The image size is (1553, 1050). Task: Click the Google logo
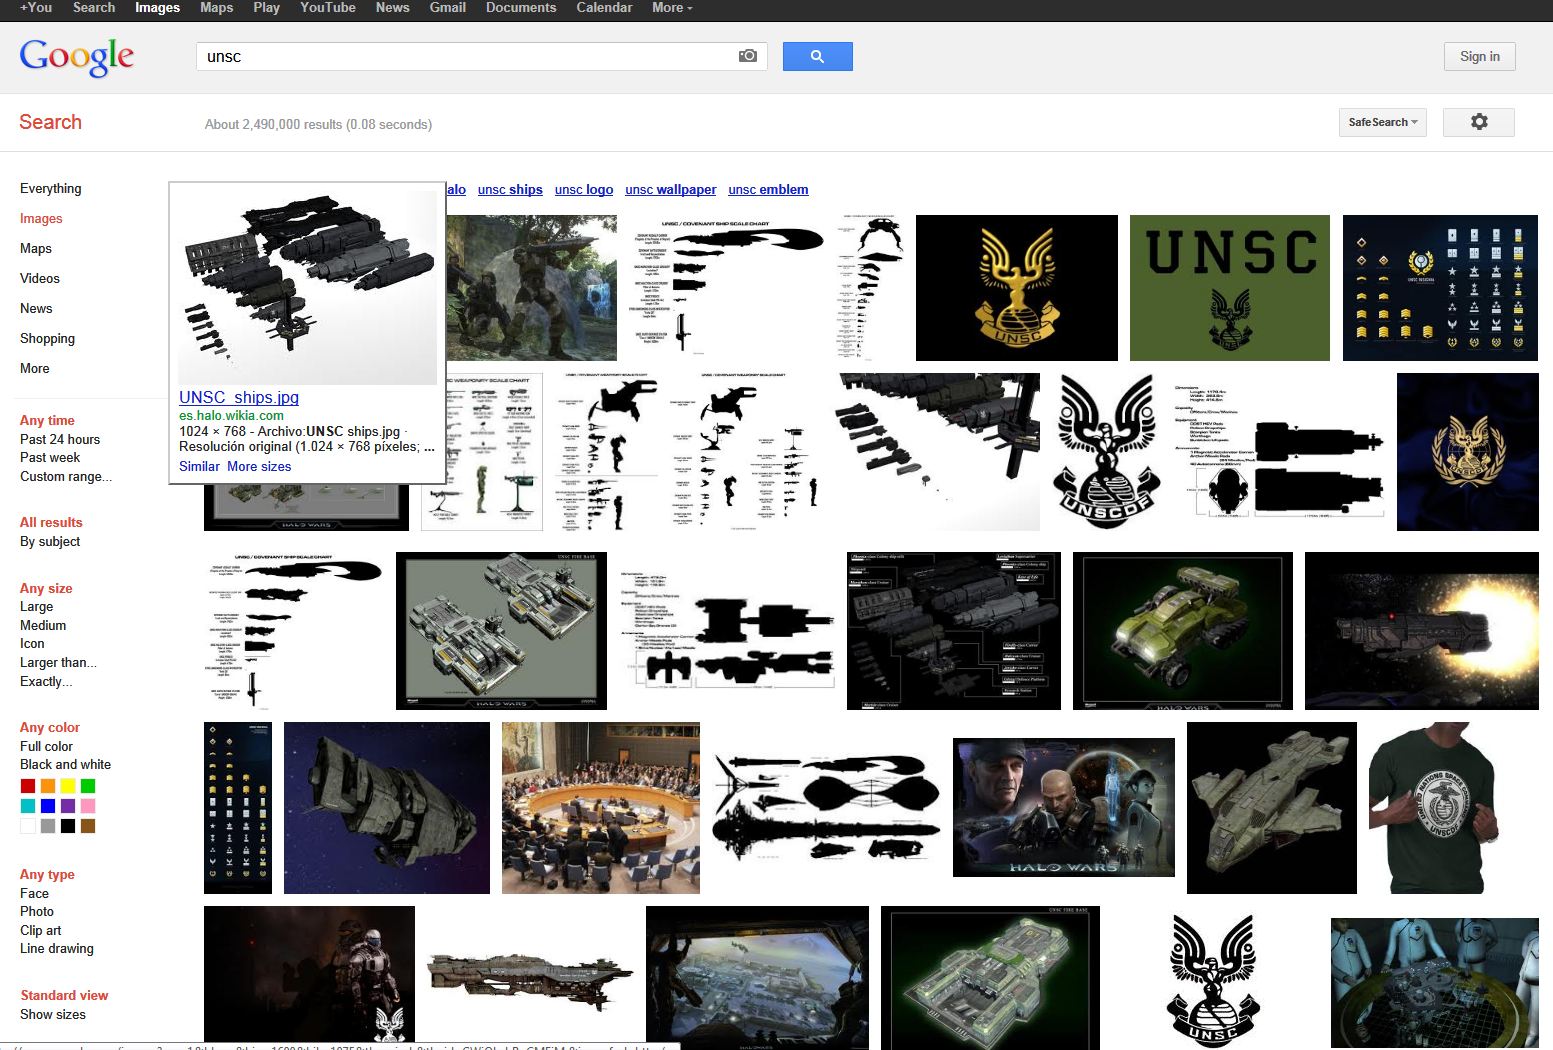click(76, 57)
